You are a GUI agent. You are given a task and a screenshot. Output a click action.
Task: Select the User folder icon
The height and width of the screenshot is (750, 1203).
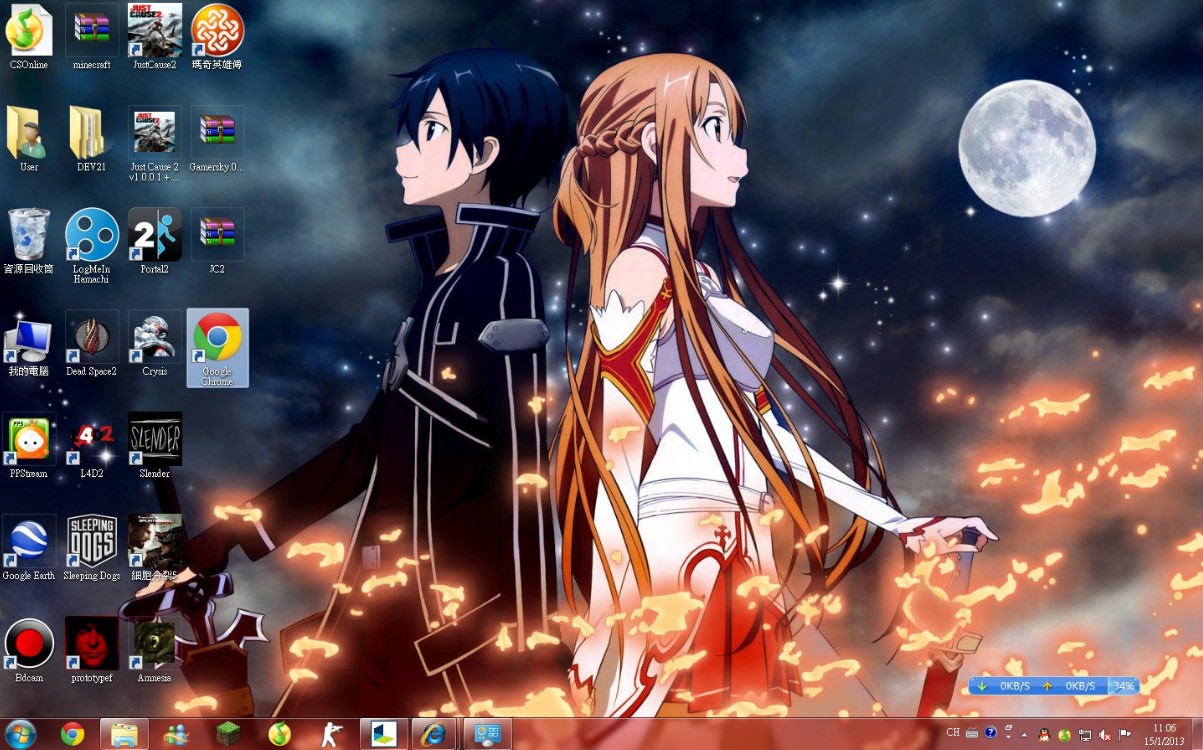click(29, 139)
